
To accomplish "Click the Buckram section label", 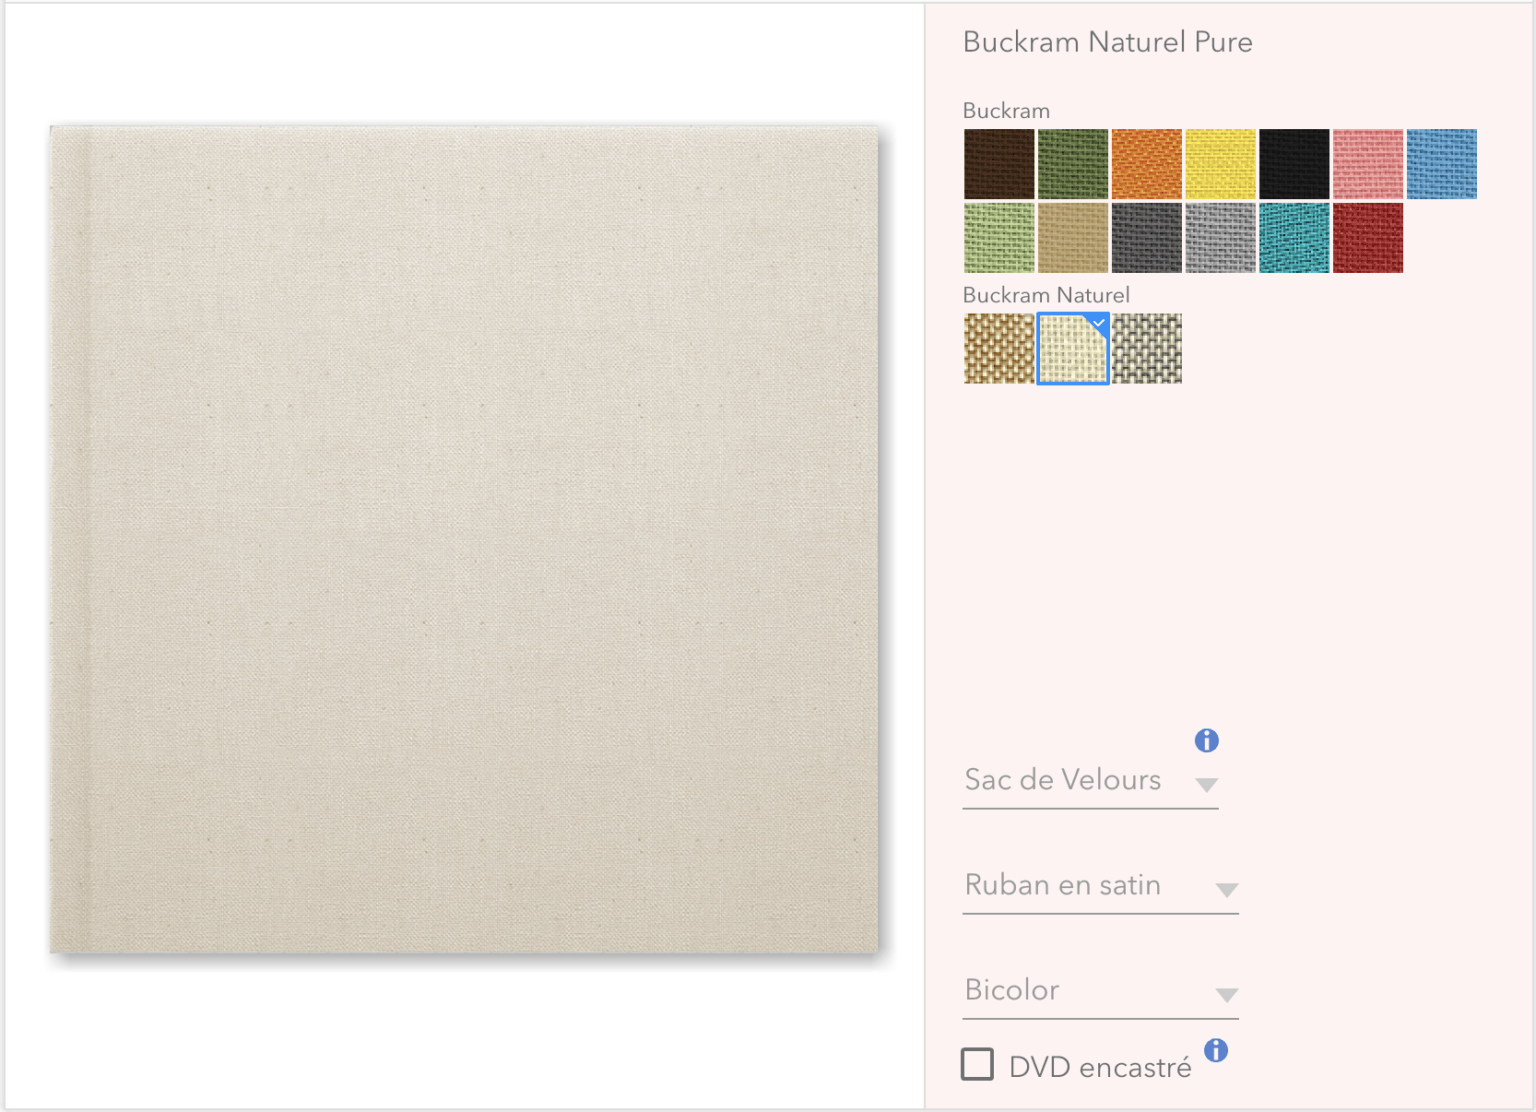I will [x=1006, y=111].
